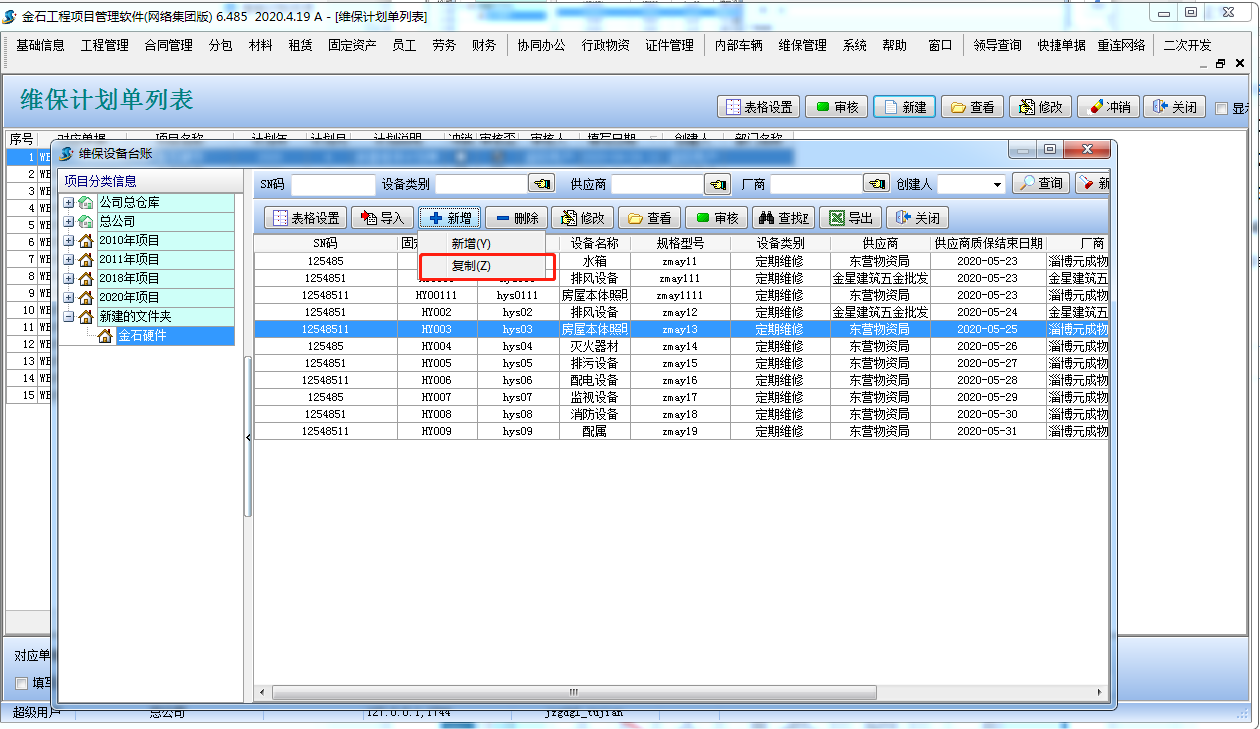Click the 导入 import button in dialog toolbar
This screenshot has width=1260, height=729.
pyautogui.click(x=382, y=218)
